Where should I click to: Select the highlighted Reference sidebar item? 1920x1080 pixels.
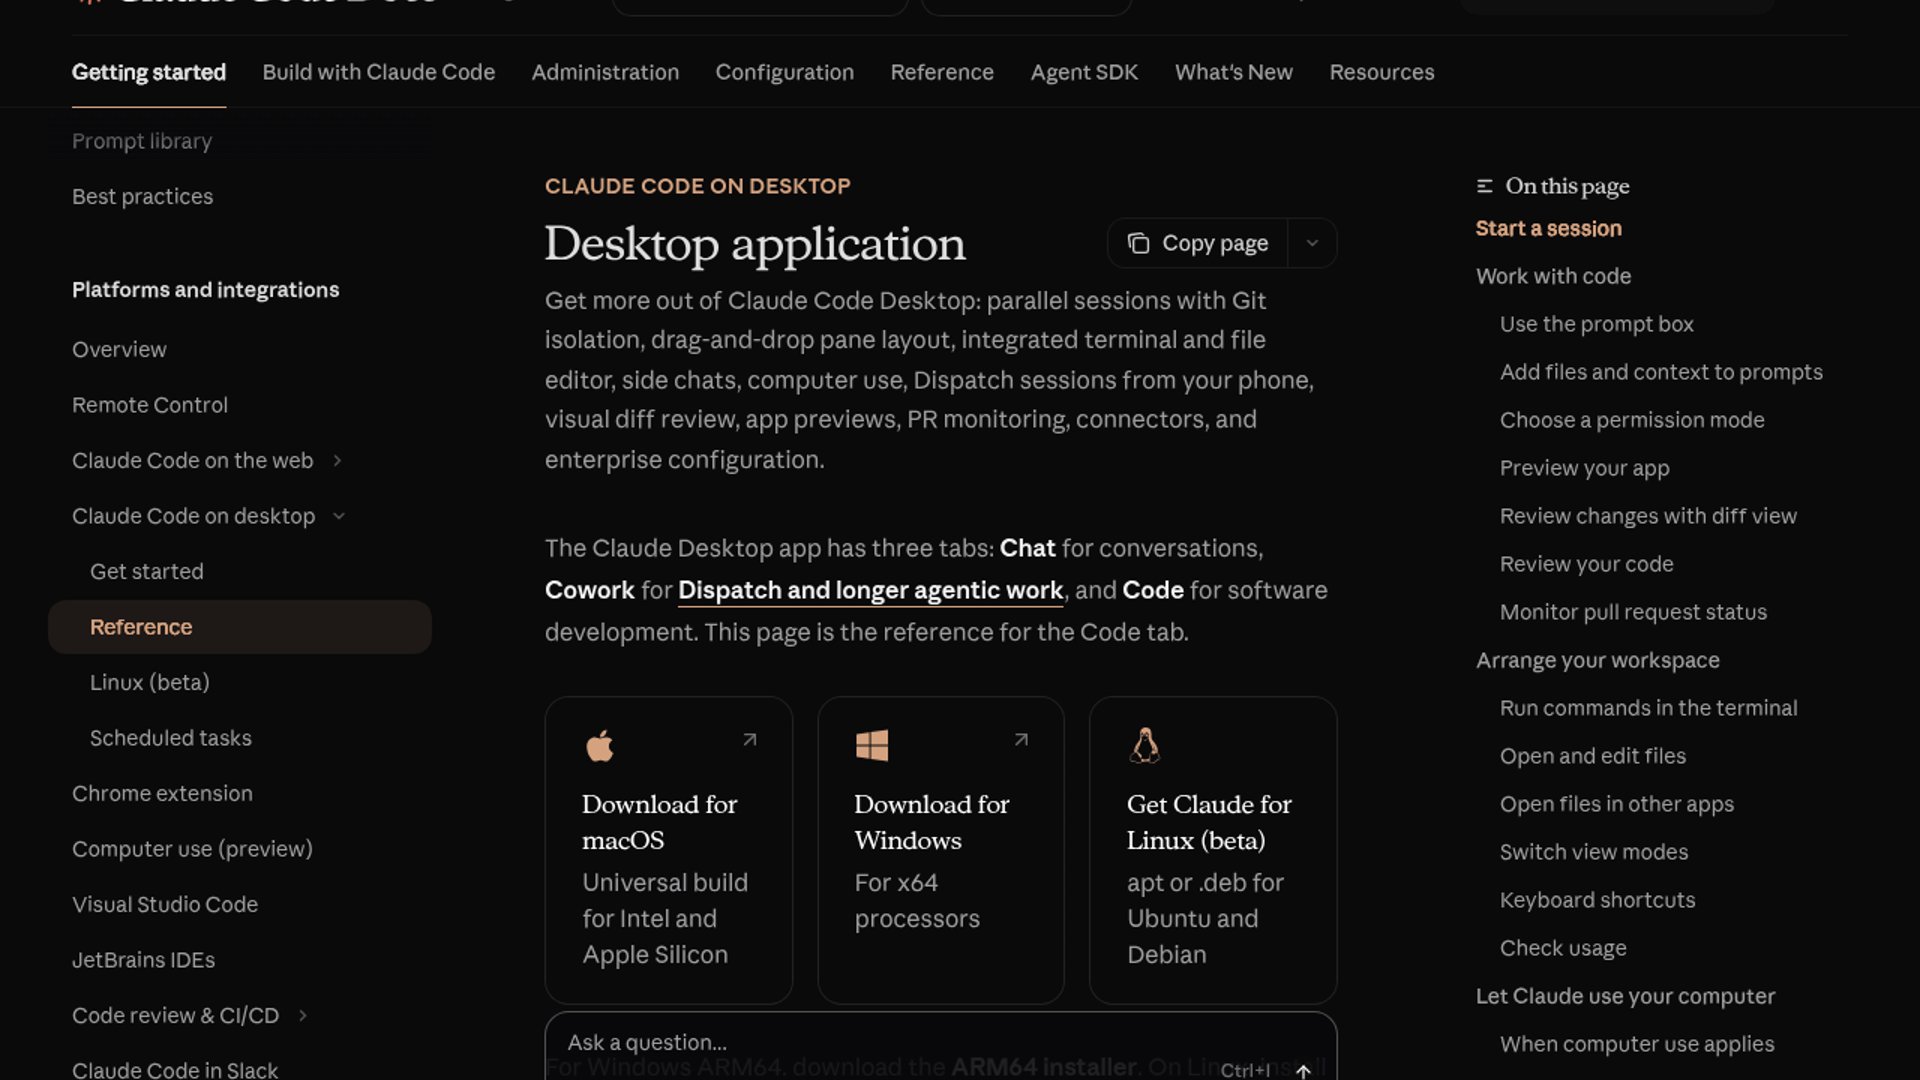pos(240,627)
